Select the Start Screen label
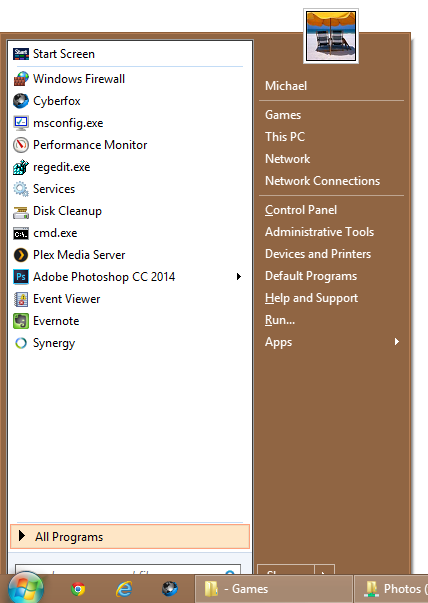Viewport: 428px width, 603px height. (x=63, y=54)
